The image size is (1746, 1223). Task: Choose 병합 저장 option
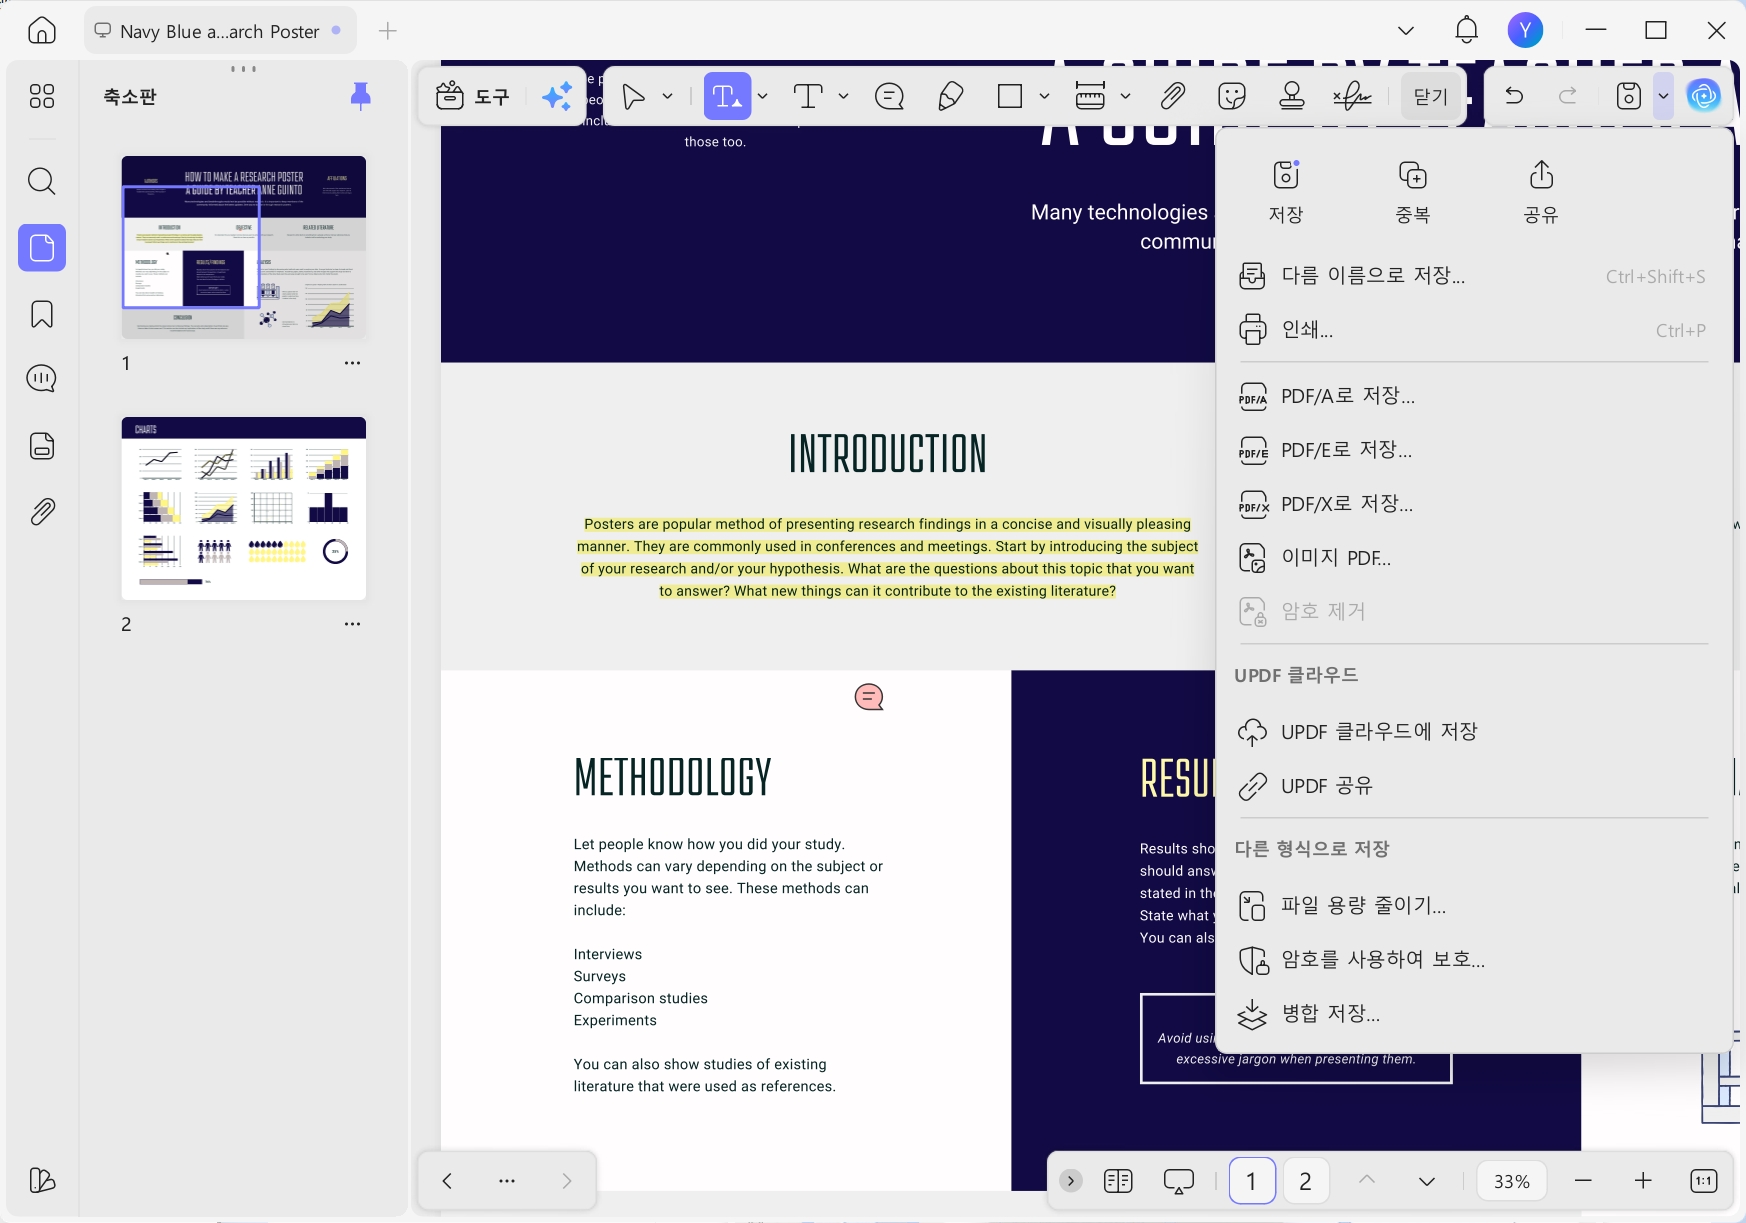click(1472, 1014)
